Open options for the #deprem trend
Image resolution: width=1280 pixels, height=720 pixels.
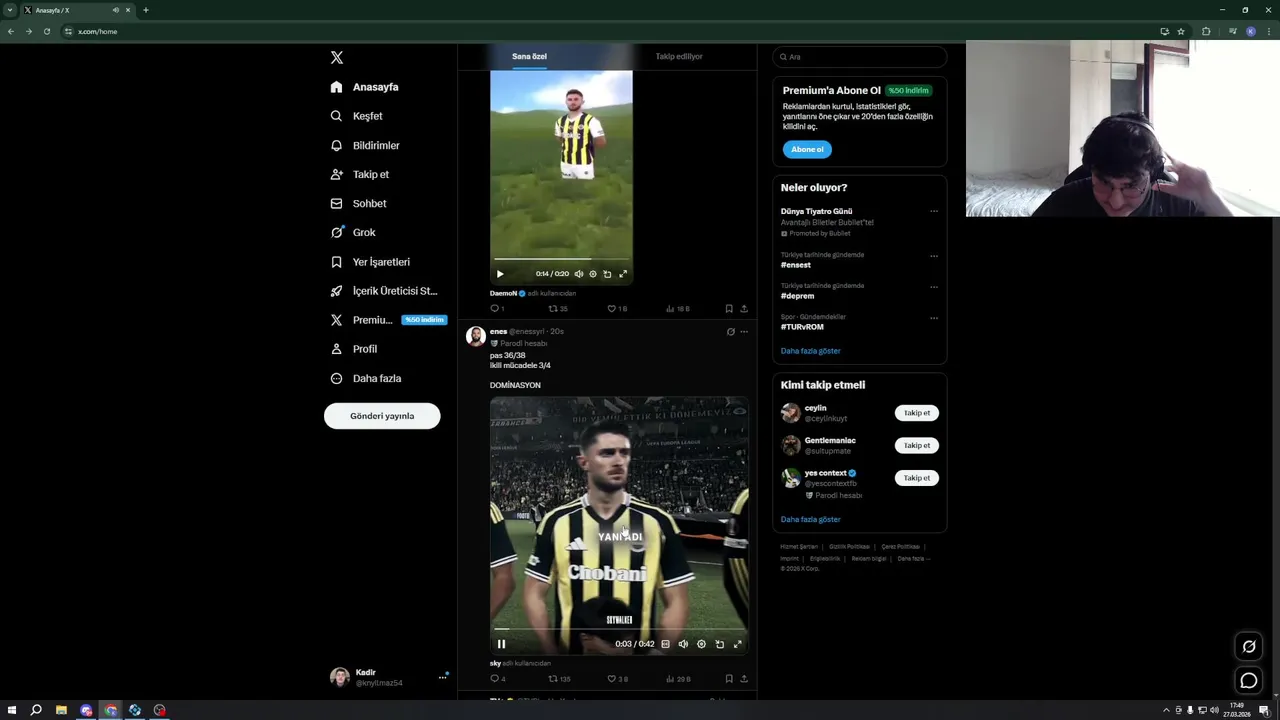pos(934,287)
